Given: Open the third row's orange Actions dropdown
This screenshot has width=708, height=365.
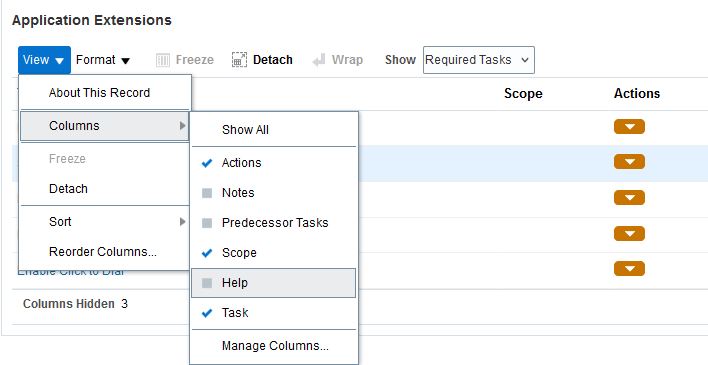Looking at the screenshot, I should point(629,197).
